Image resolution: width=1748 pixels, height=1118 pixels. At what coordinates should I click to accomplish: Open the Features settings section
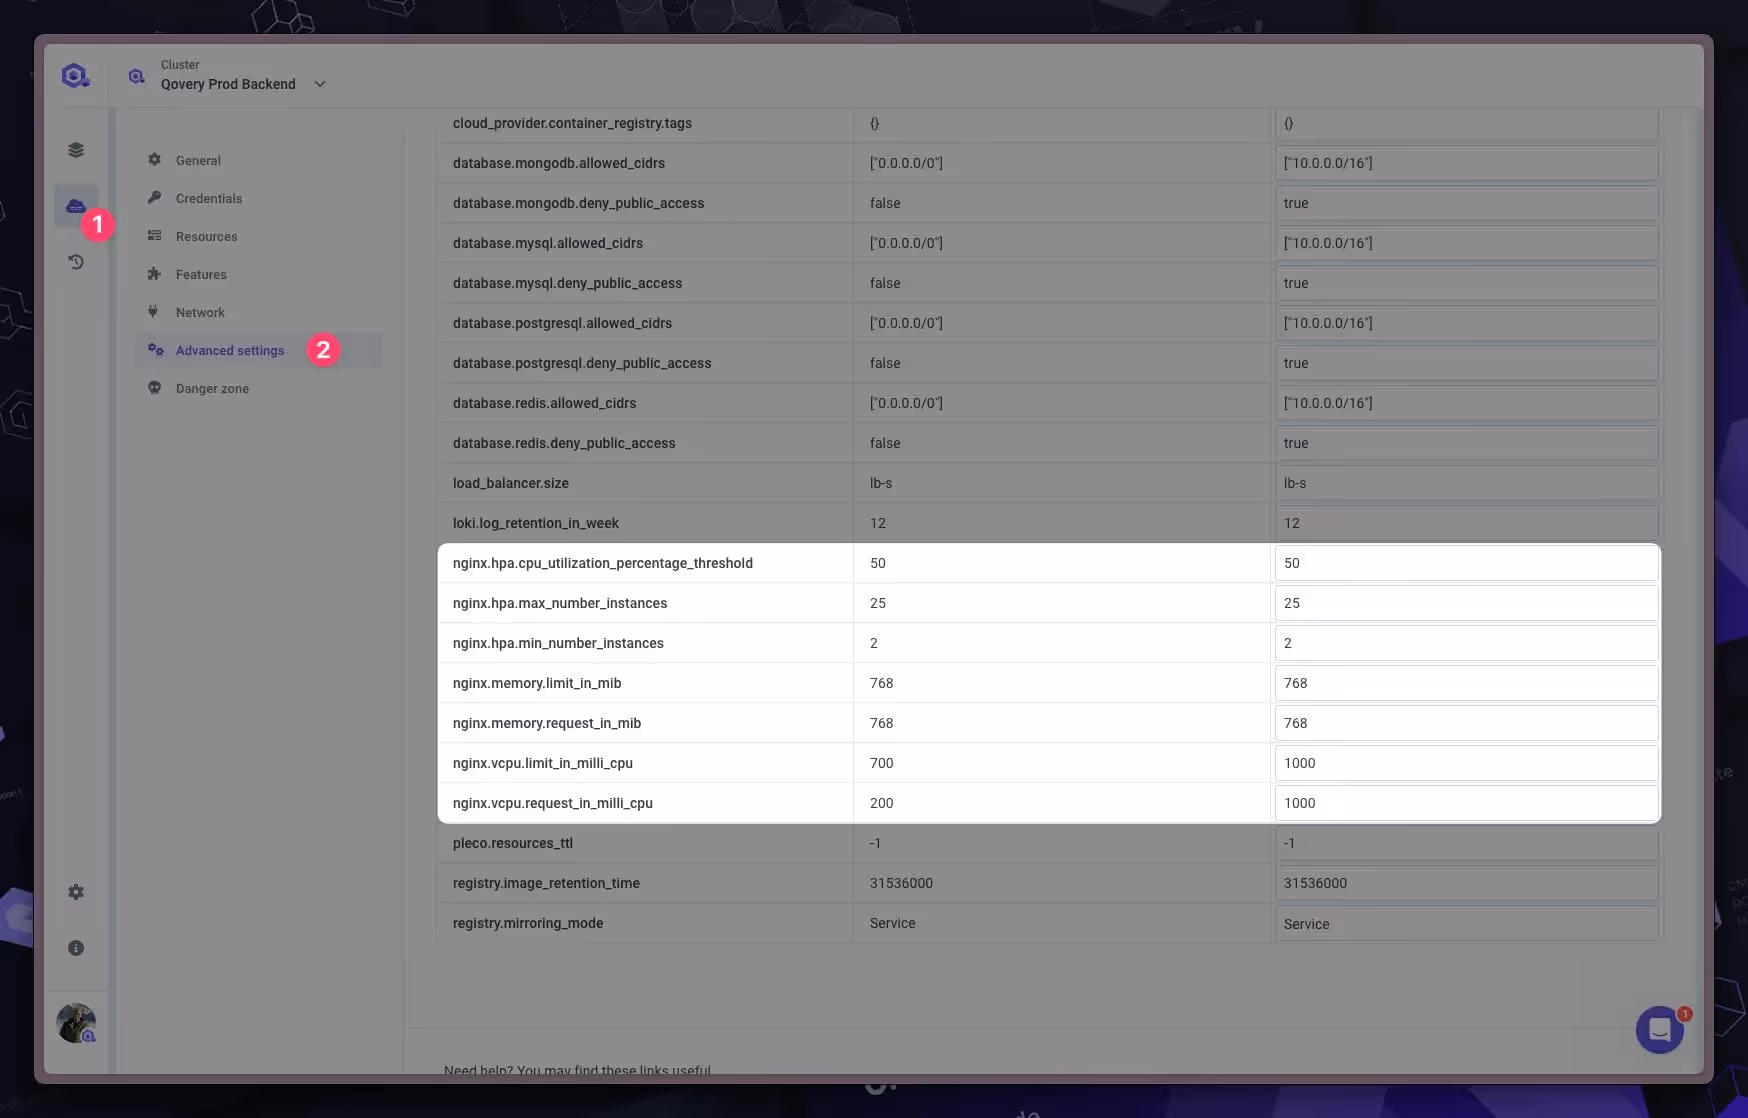point(201,274)
